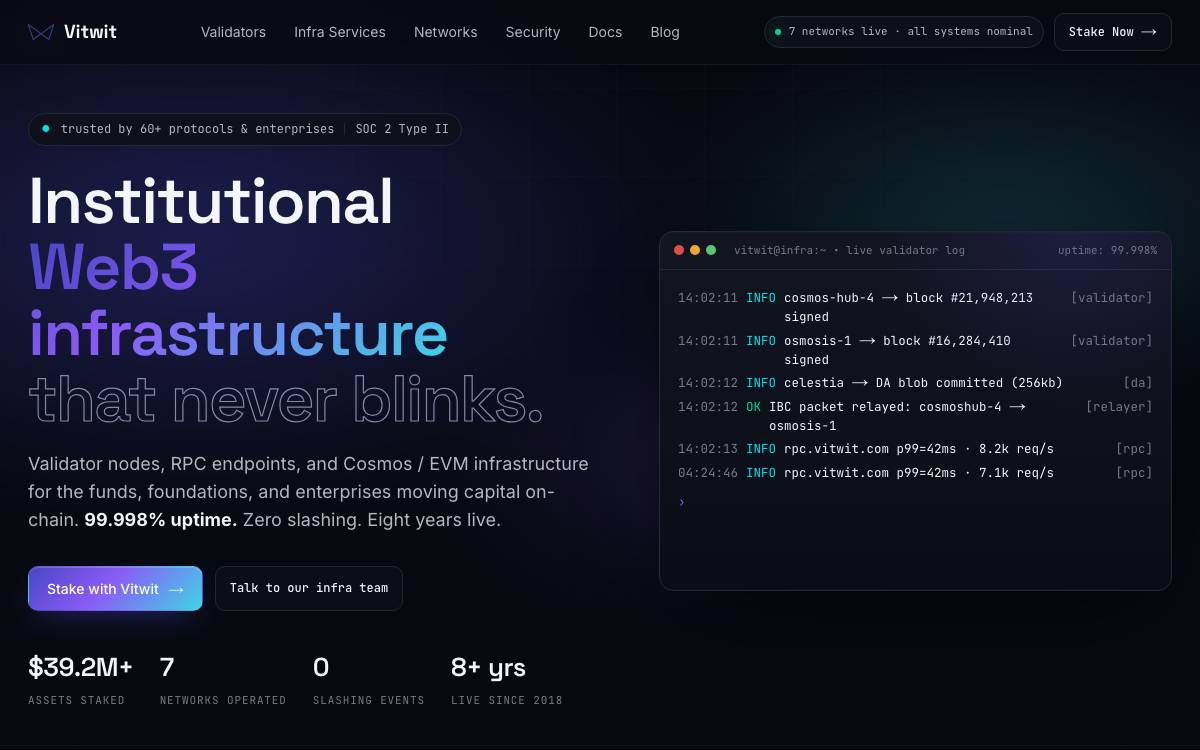
Task: Click the celestia DA blob committed line
Action: coord(915,383)
